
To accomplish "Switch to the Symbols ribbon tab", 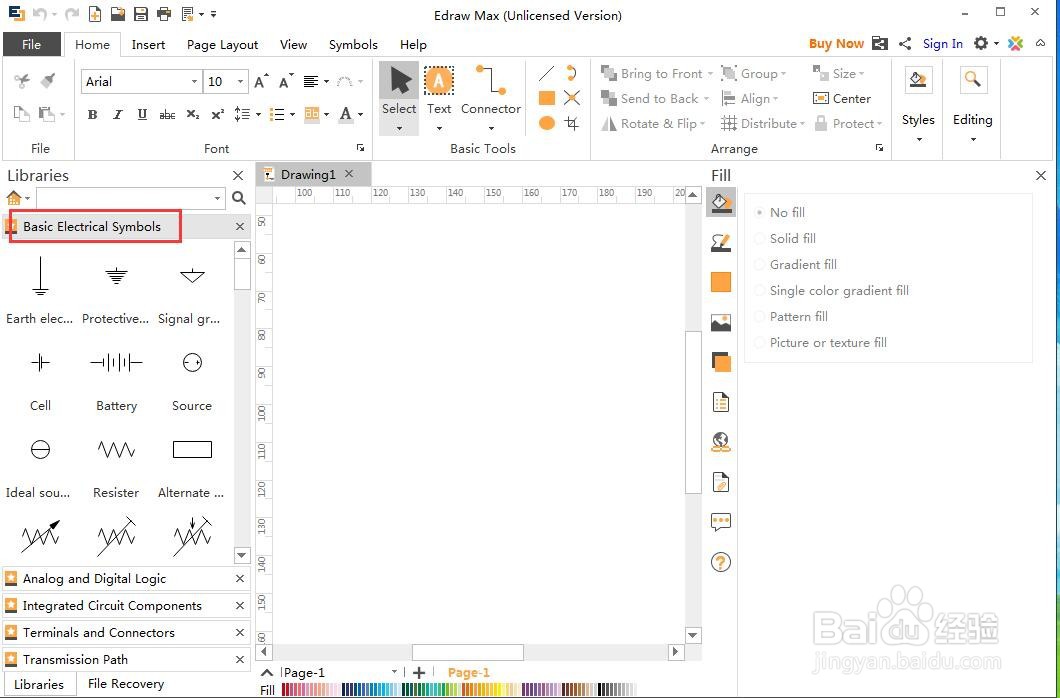I will [x=353, y=45].
